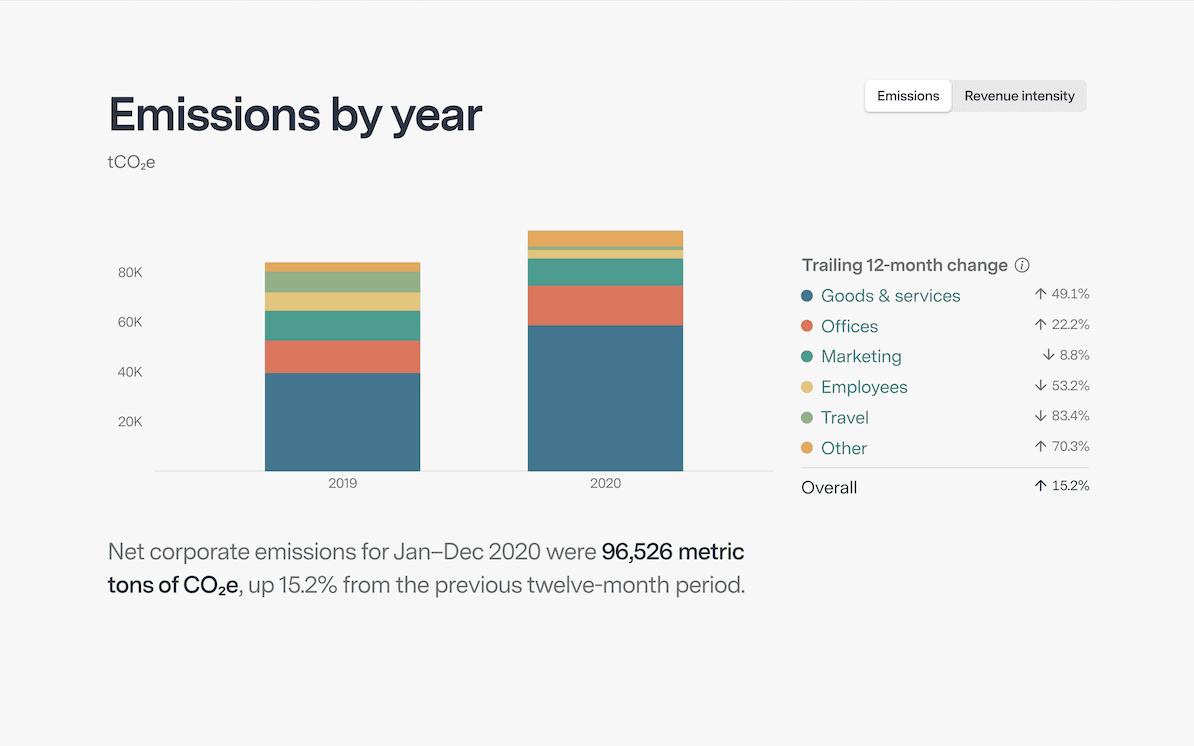
Task: Open the Goods & services category link
Action: [x=890, y=296]
